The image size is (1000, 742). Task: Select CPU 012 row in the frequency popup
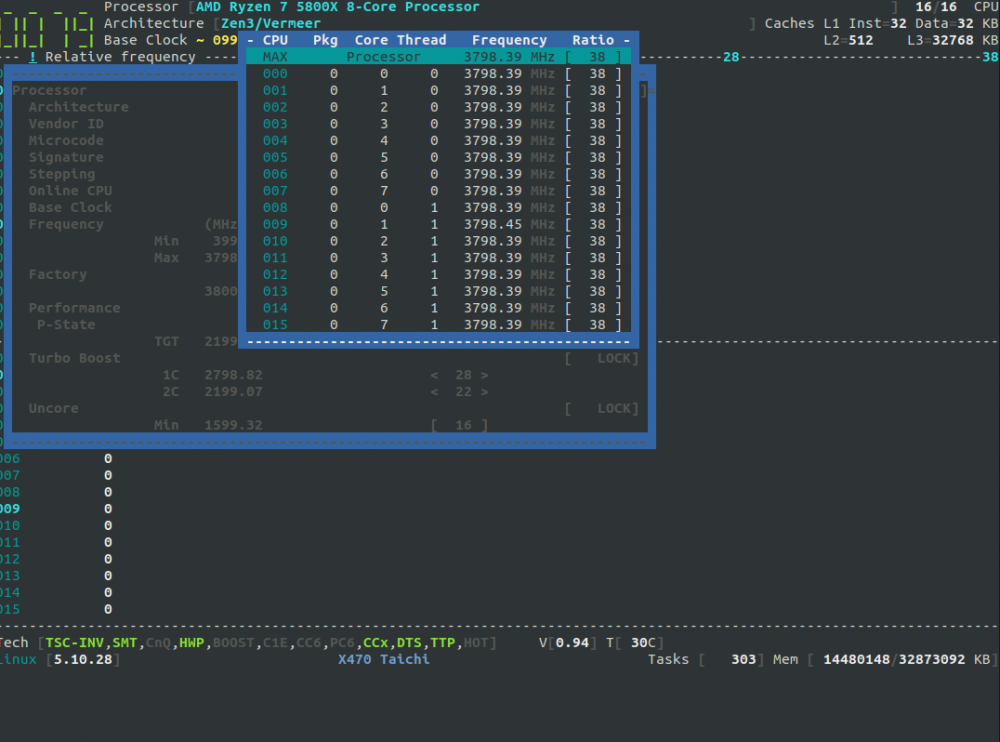(x=439, y=274)
